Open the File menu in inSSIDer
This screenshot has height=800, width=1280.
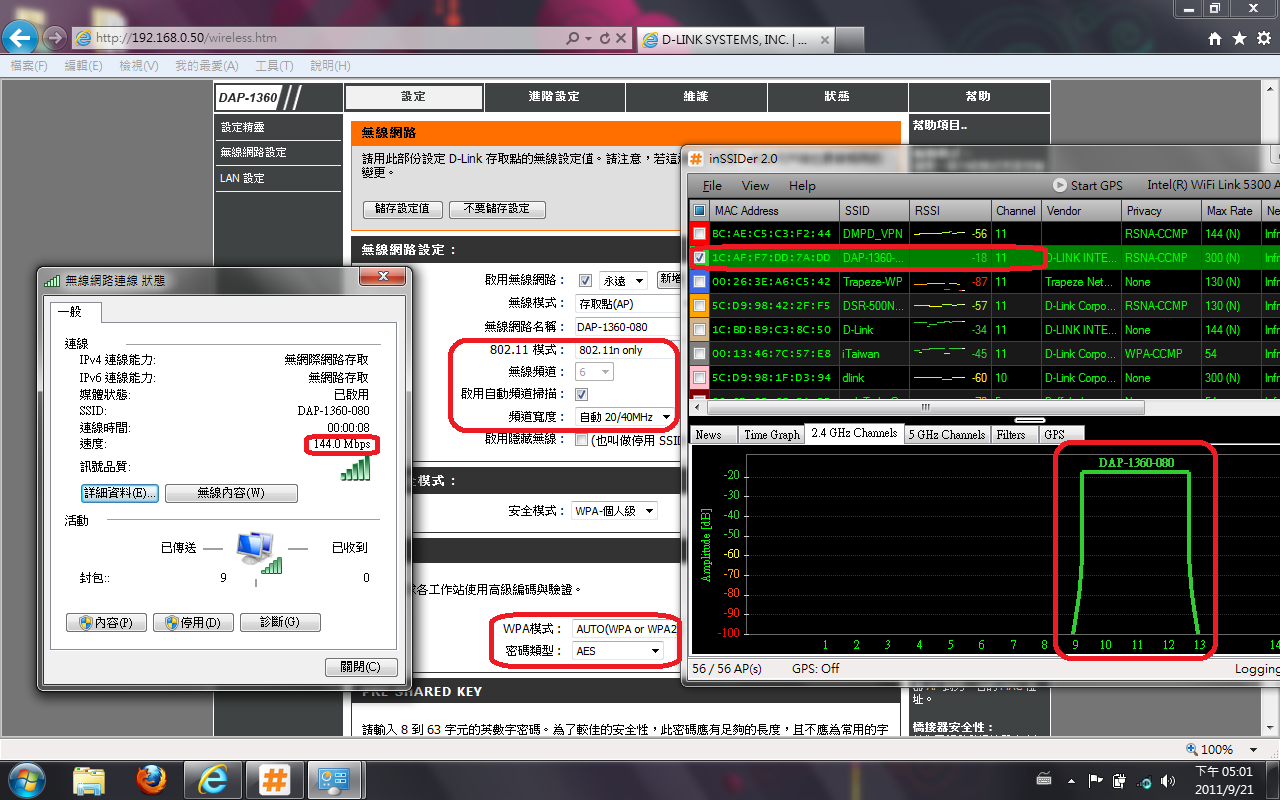pyautogui.click(x=712, y=186)
